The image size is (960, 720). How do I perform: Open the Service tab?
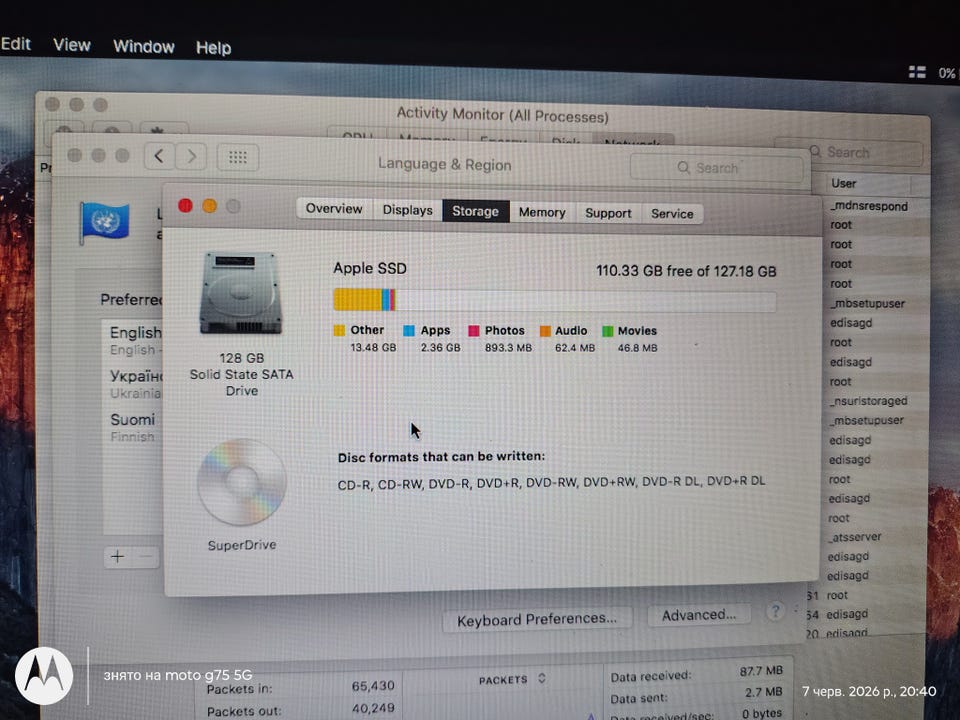click(672, 214)
